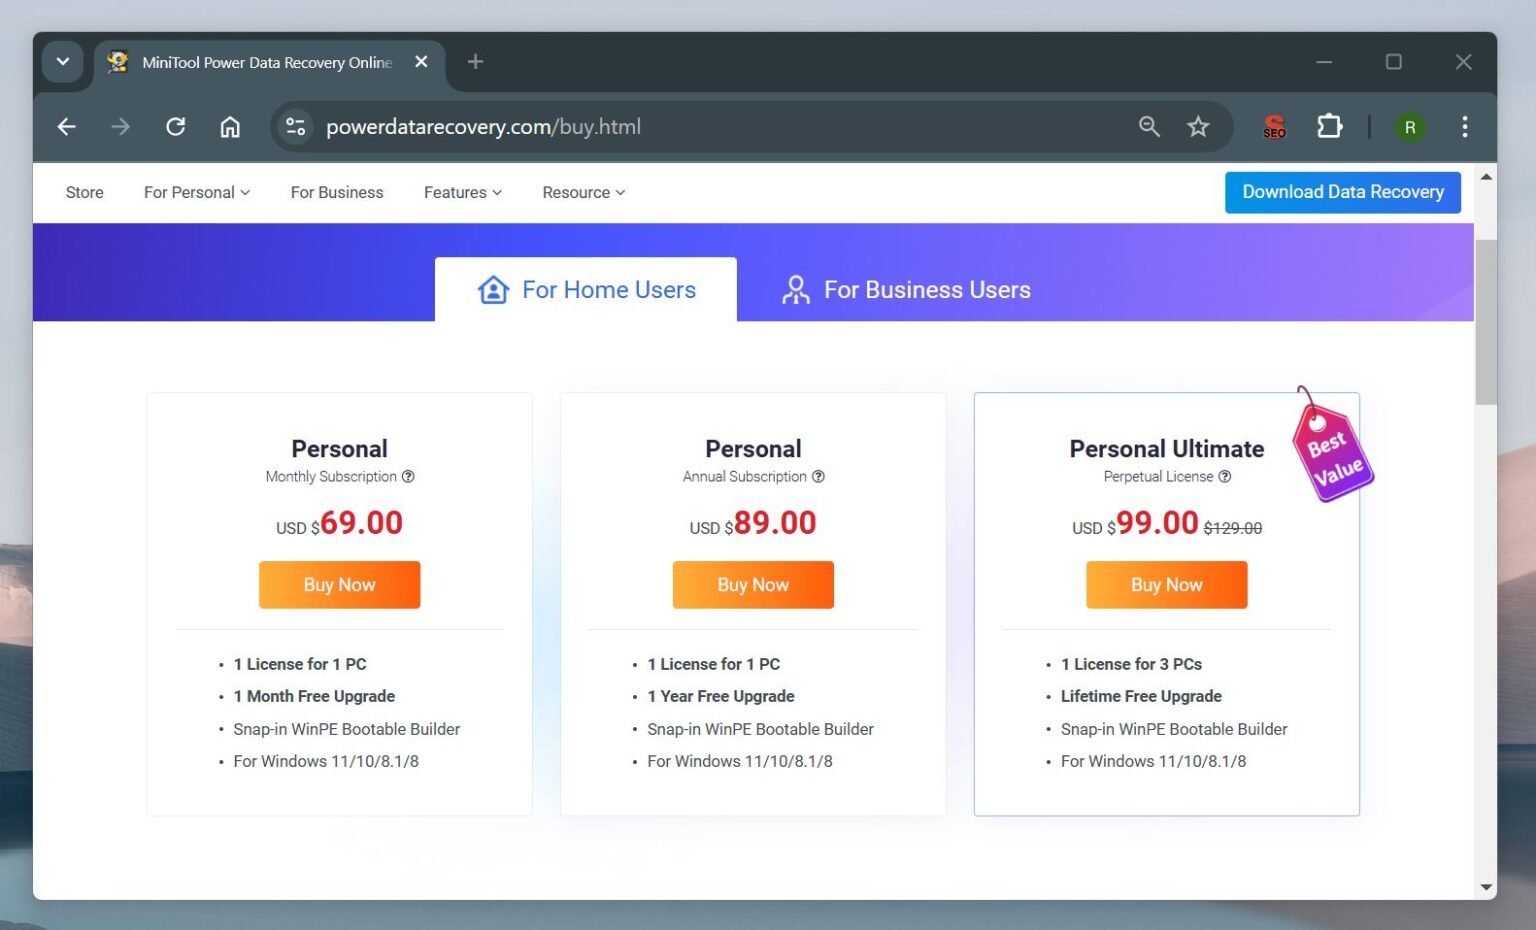Screen dimensions: 1536x930
Task: Buy Now for Personal Ultimate license
Action: coord(1166,584)
